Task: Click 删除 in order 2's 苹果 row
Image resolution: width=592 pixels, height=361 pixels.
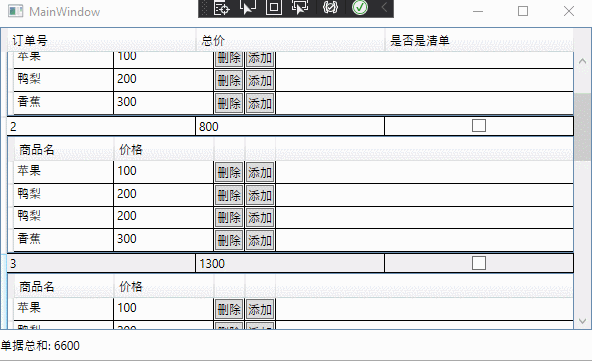Action: 229,173
